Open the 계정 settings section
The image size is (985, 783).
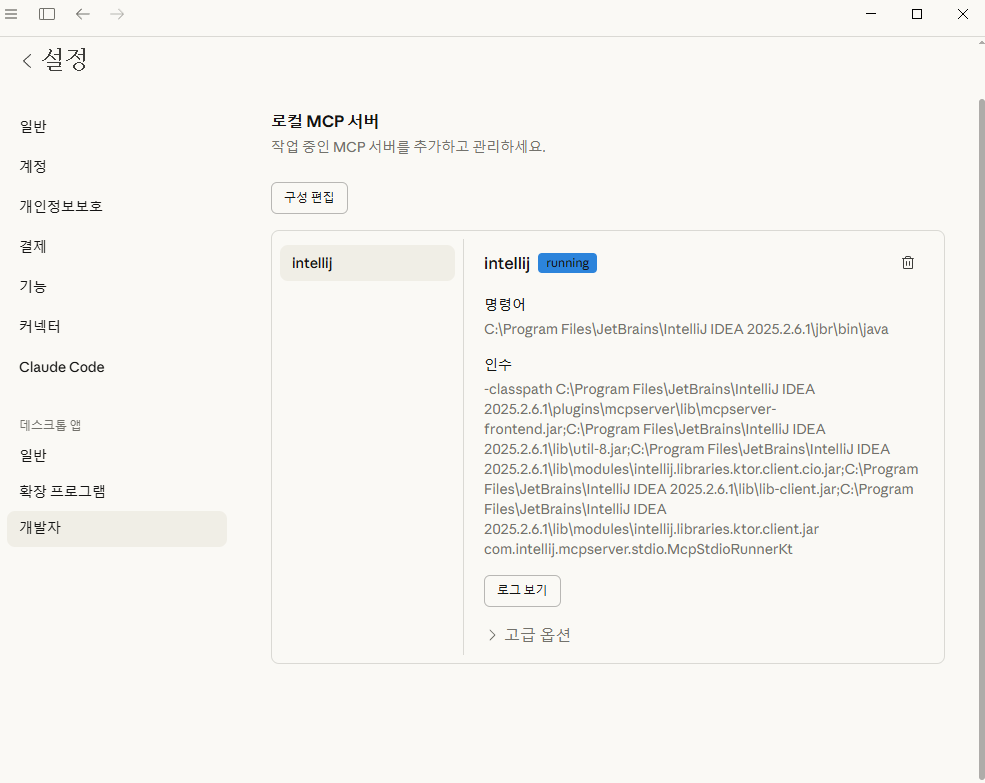tap(33, 167)
